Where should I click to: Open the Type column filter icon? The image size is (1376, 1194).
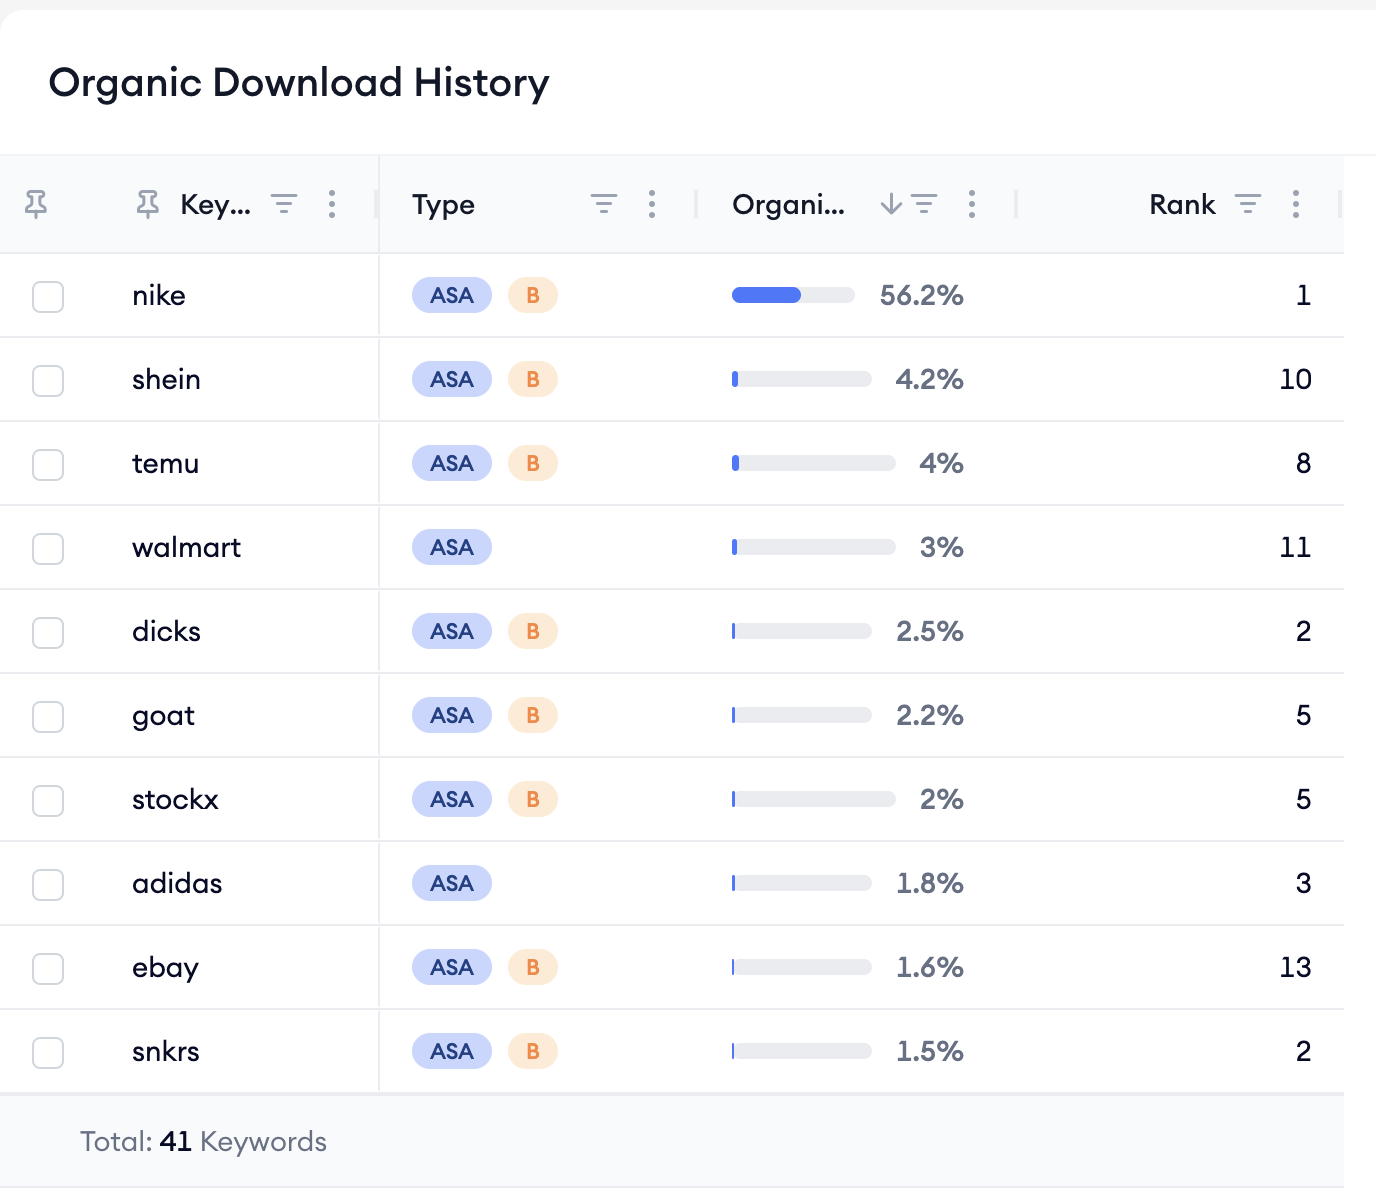[x=604, y=205]
